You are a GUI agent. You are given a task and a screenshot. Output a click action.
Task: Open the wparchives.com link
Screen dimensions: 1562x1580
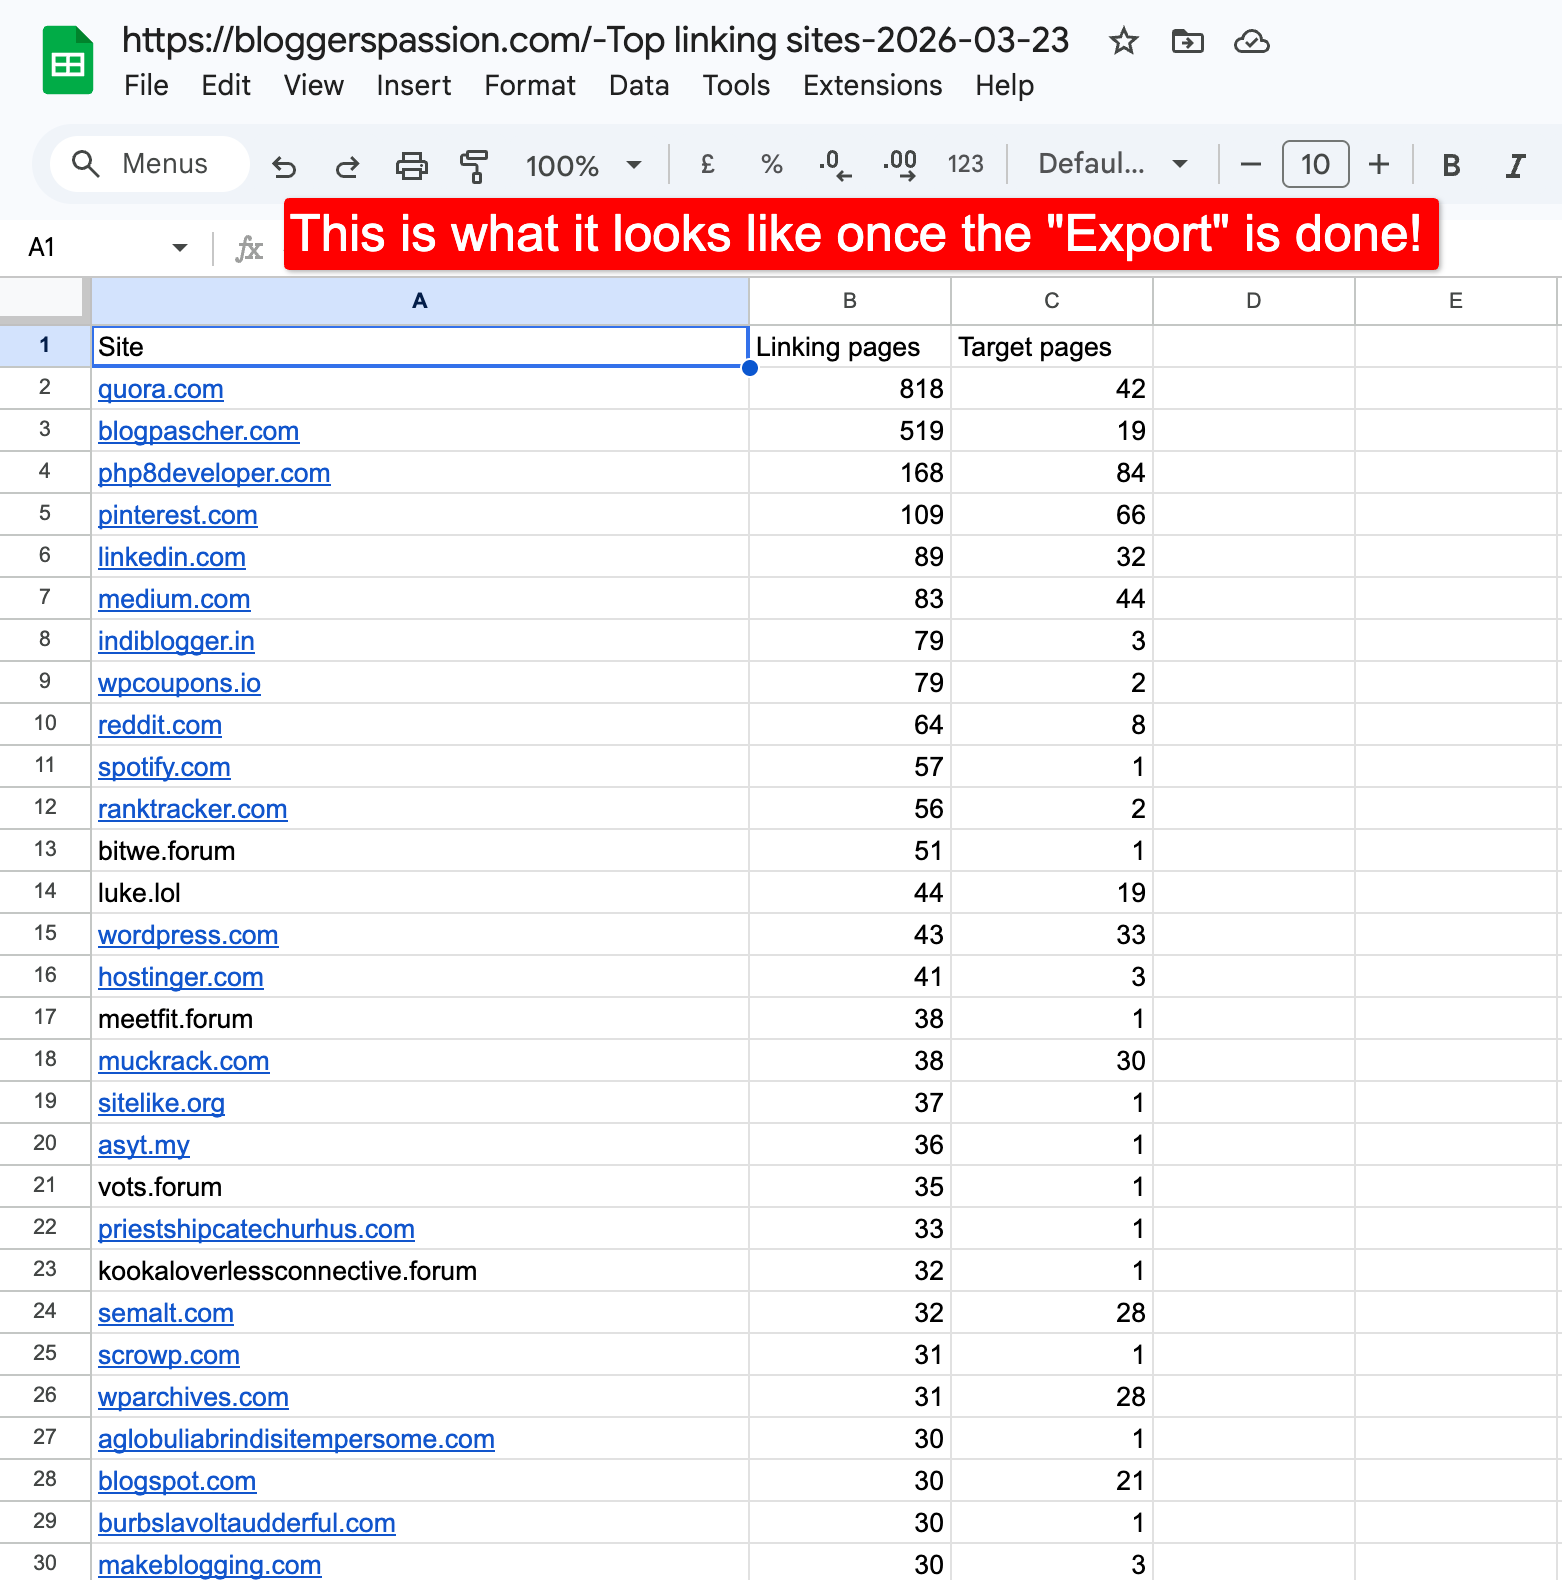pos(193,1398)
